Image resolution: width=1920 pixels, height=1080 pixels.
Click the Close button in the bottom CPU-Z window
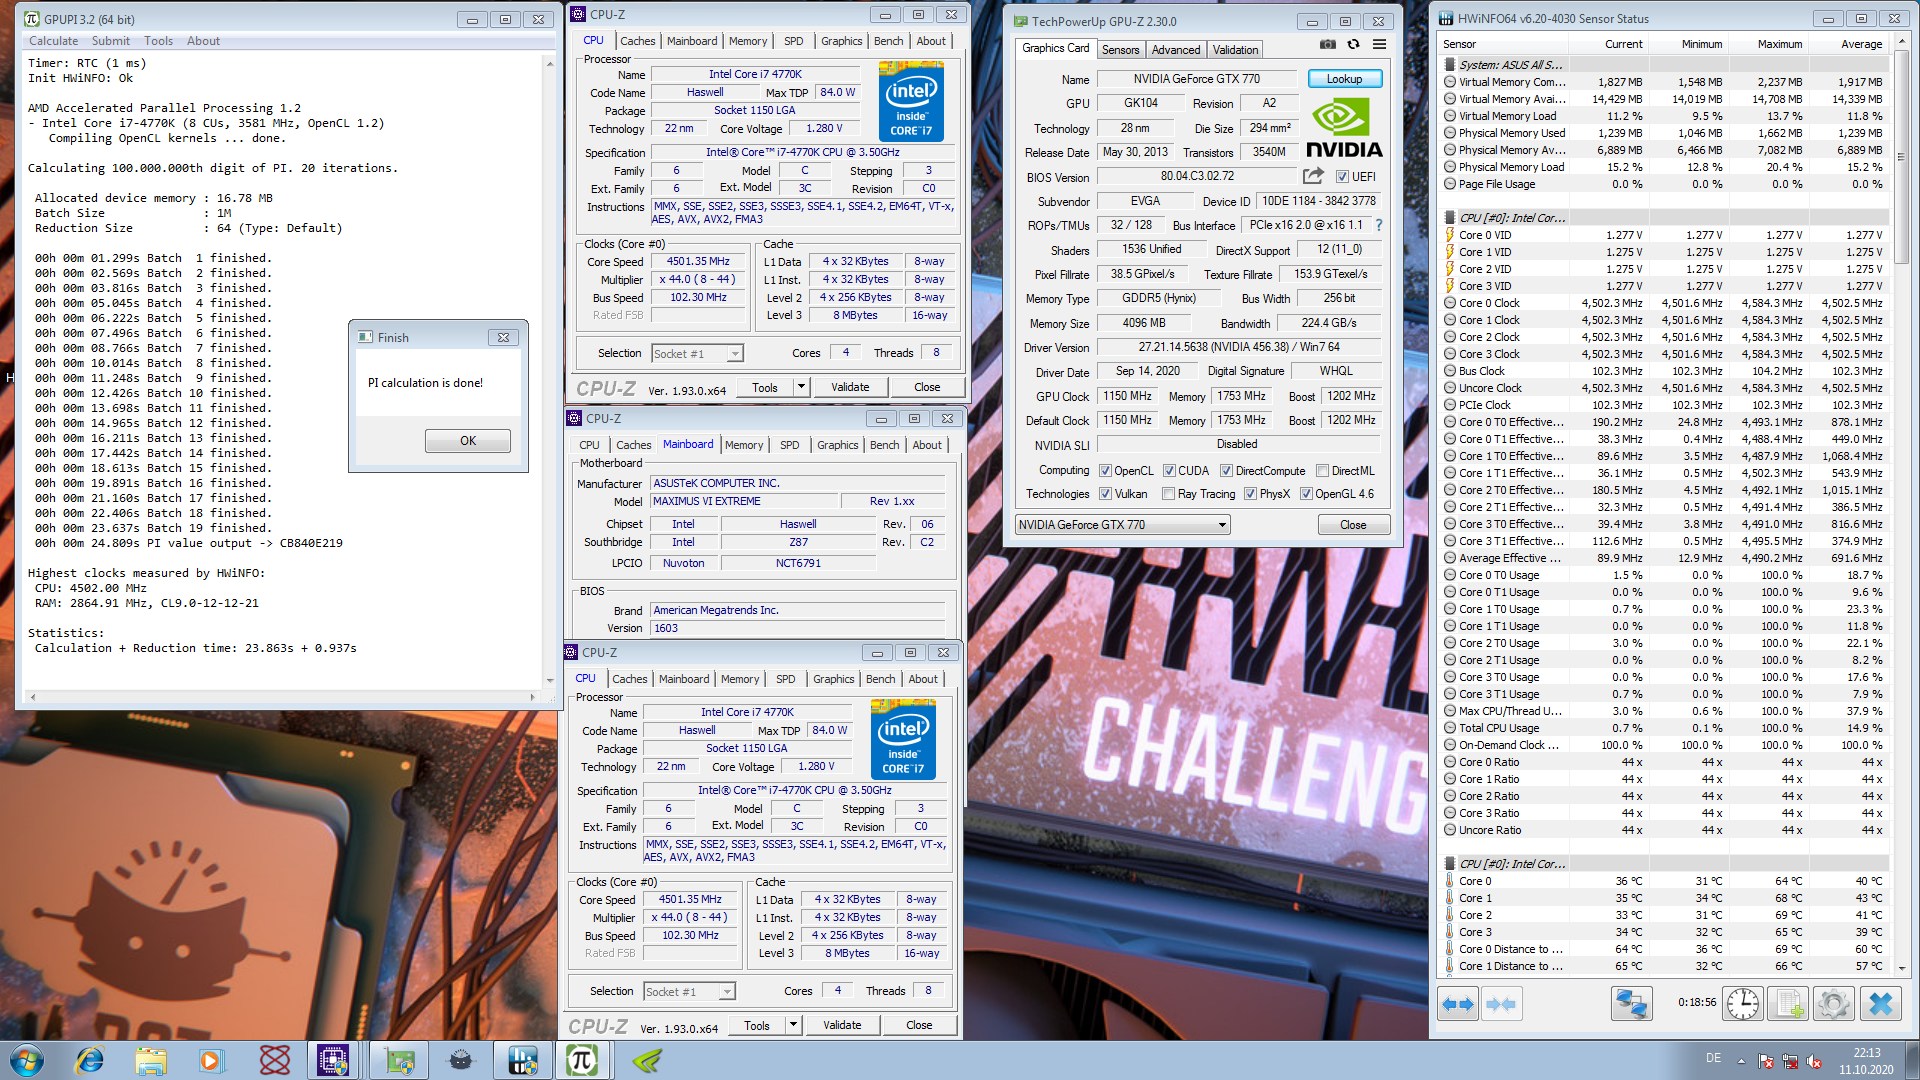pos(919,1025)
